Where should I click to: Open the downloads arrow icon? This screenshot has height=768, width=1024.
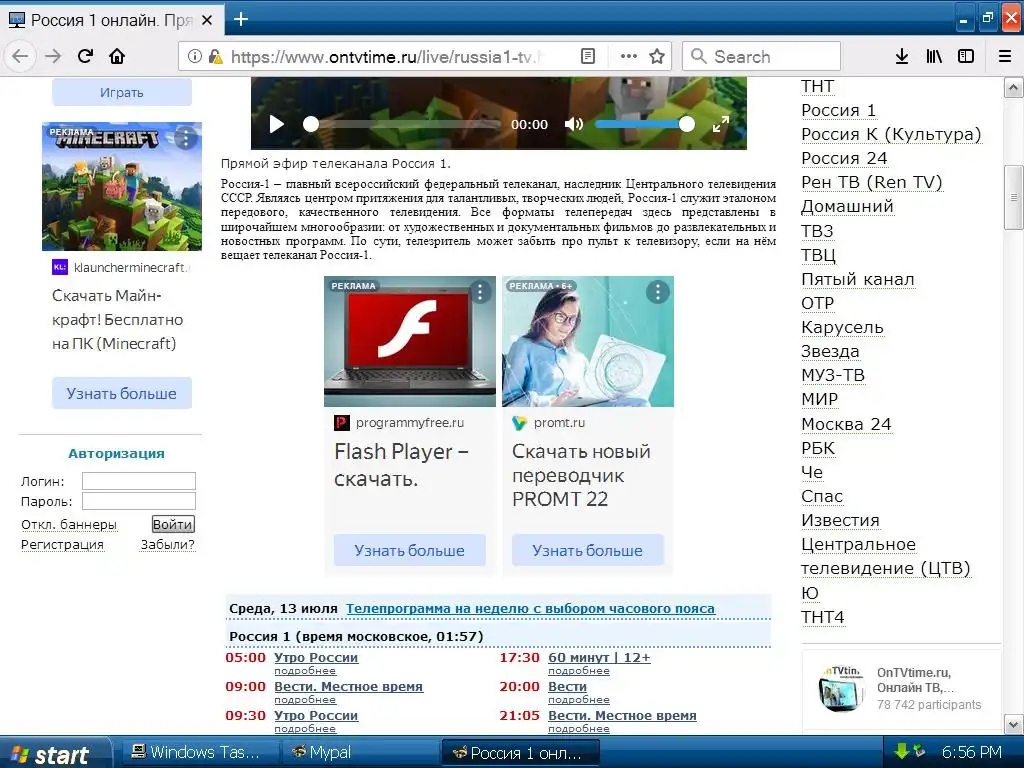click(x=902, y=57)
